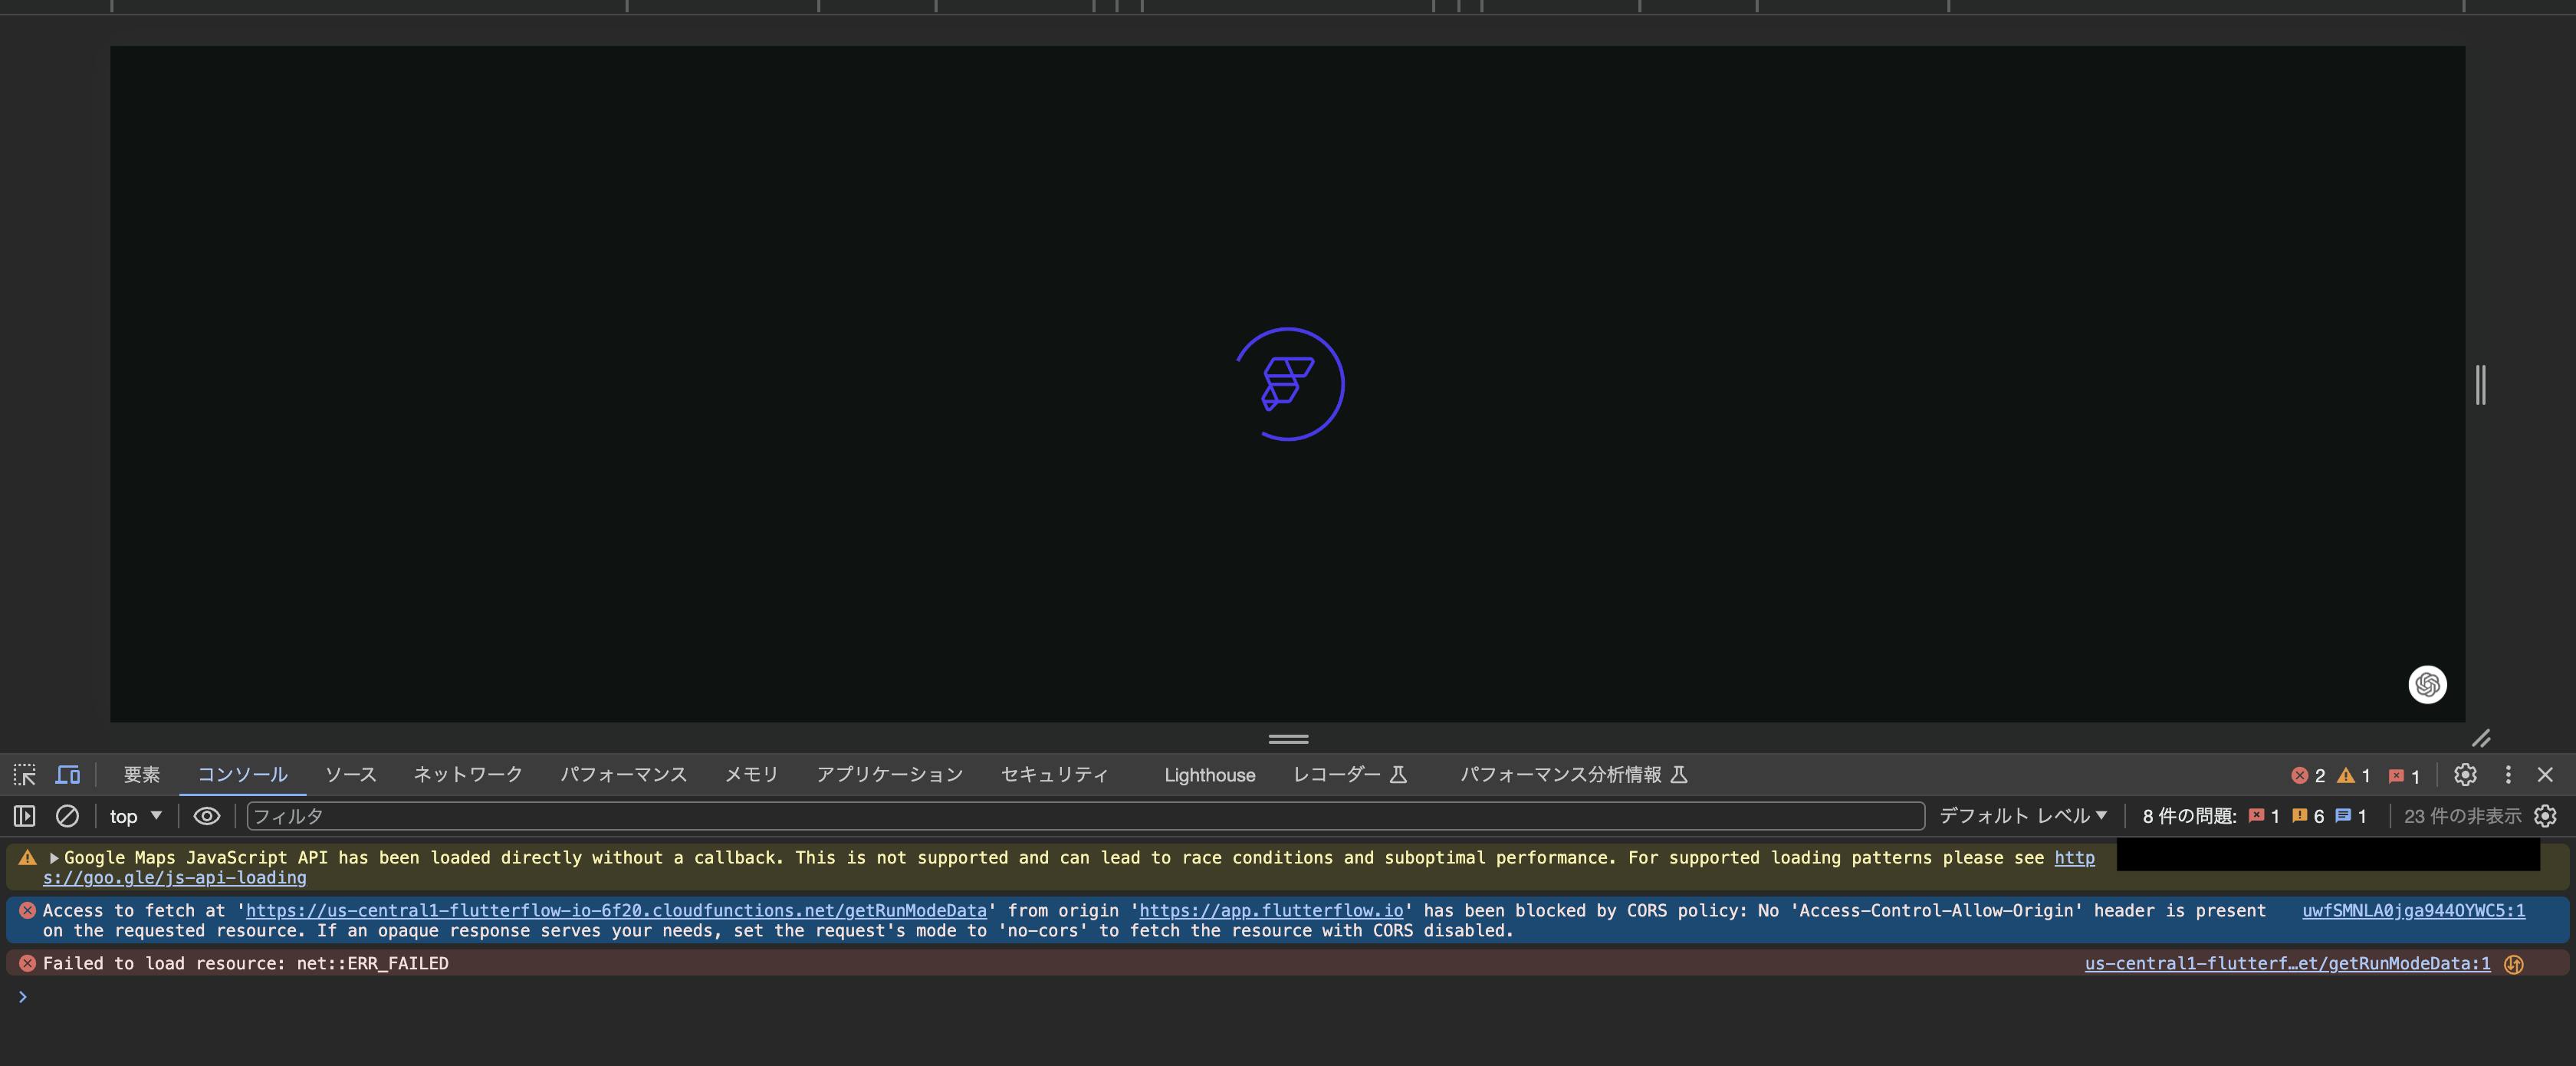Switch to the 要素 tab

[141, 775]
